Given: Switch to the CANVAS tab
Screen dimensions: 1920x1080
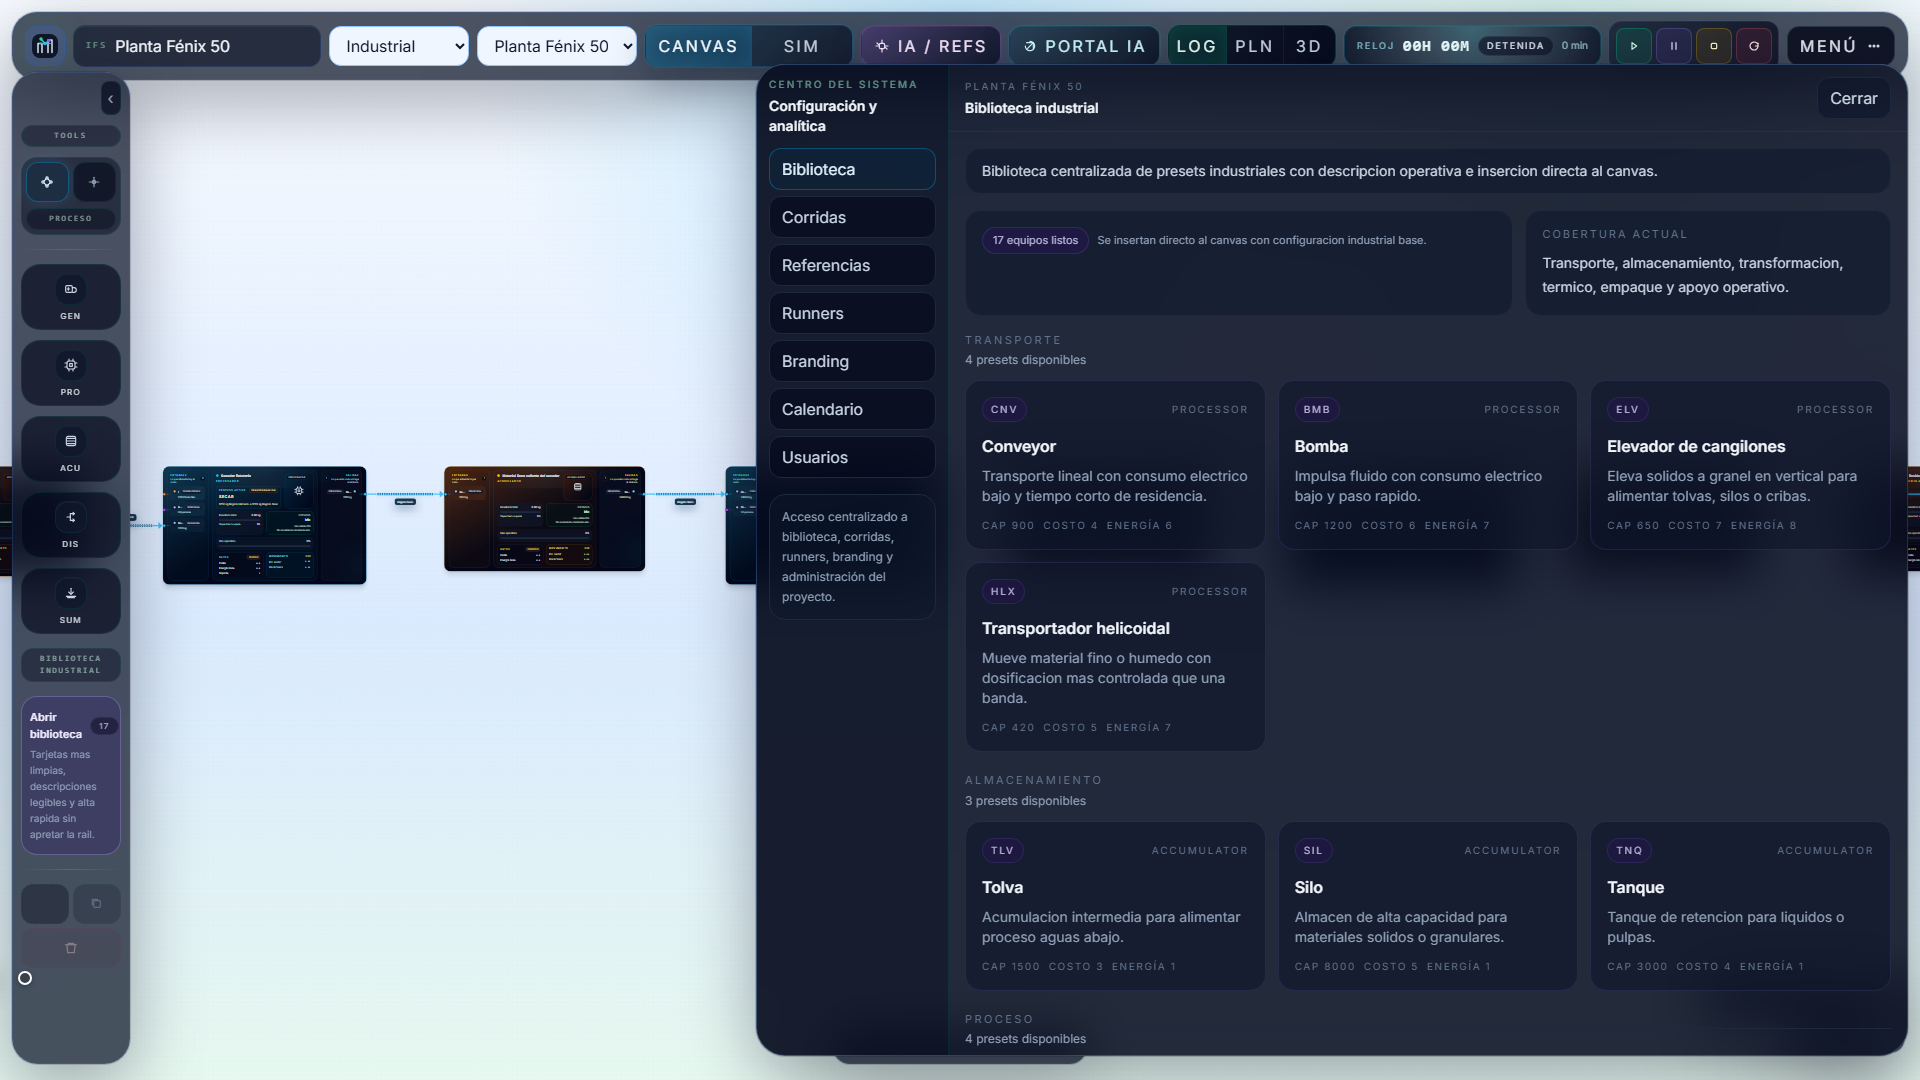Looking at the screenshot, I should click(x=698, y=46).
